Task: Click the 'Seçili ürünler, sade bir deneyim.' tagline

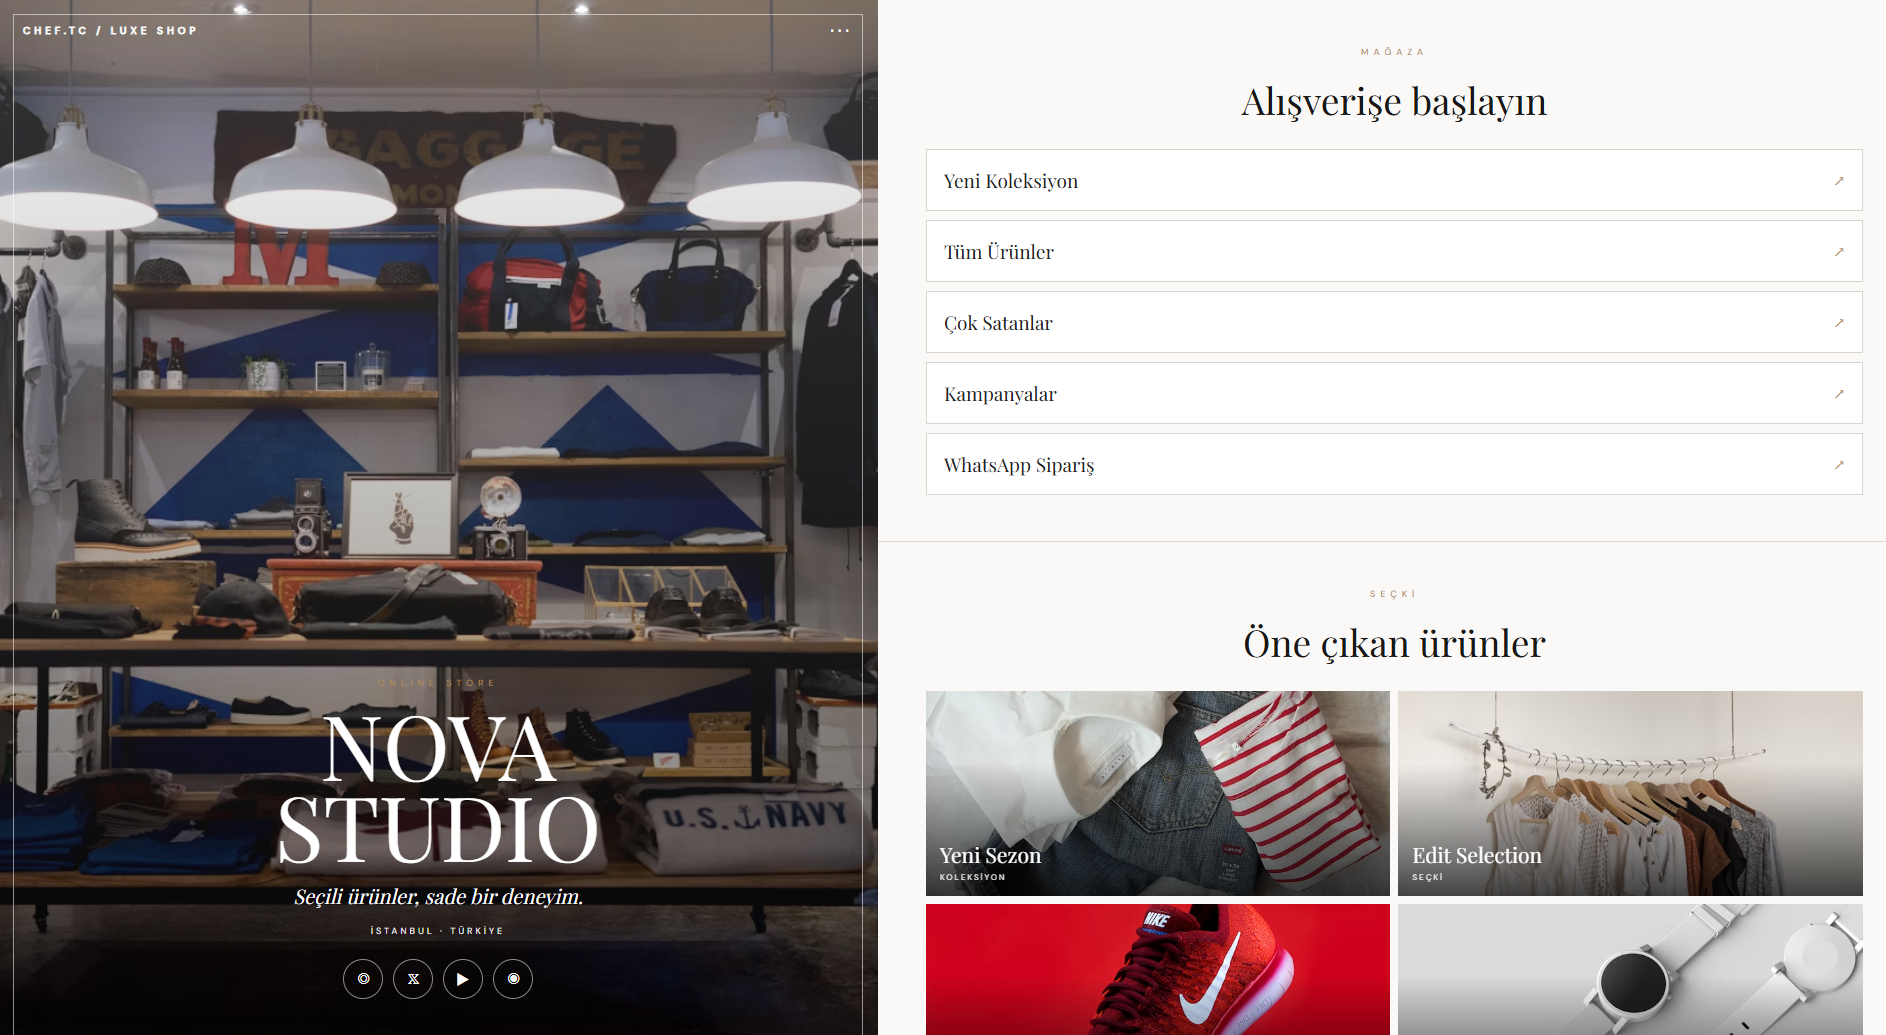Action: (438, 897)
